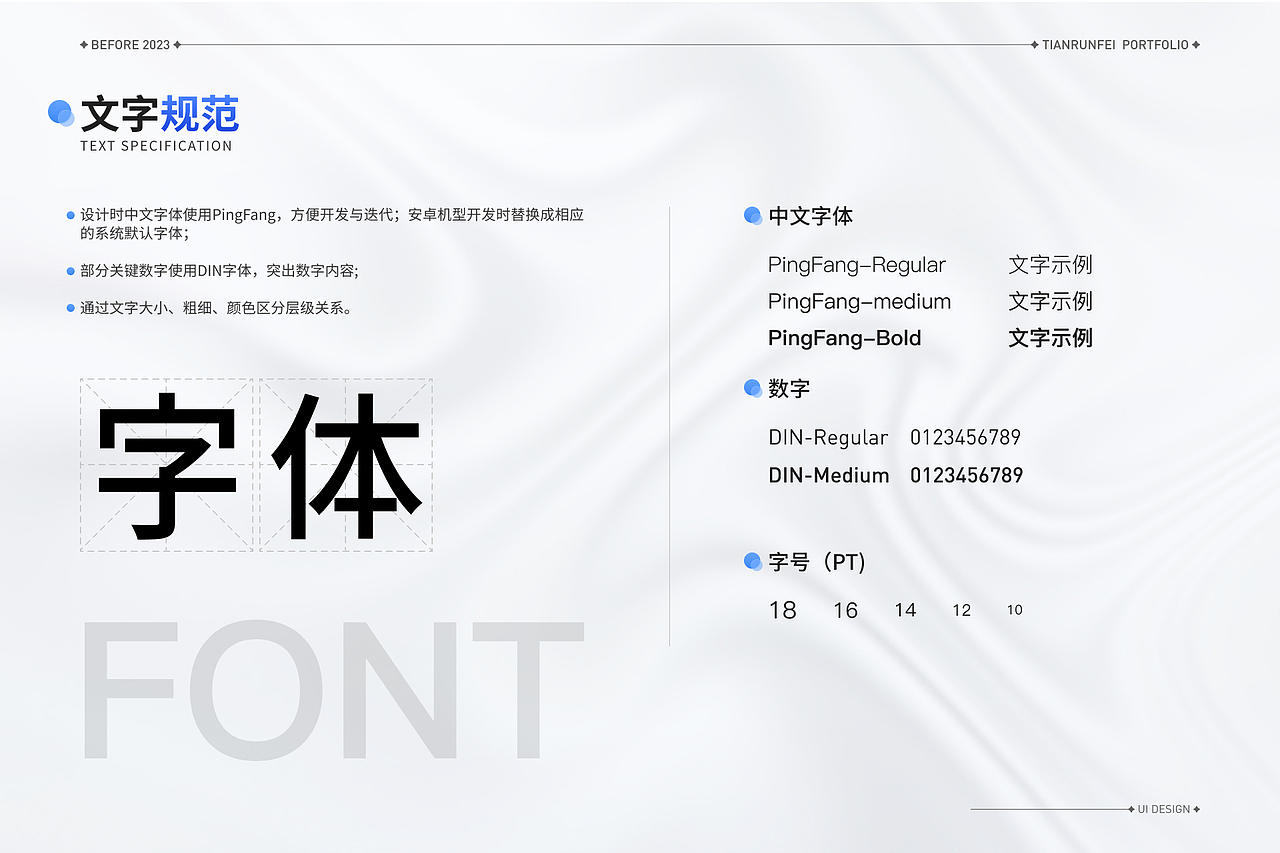Click the text 通过文字大小、粗细、颜色区分层级关系。
Screen dimensions: 1280x853
pyautogui.click(x=216, y=308)
